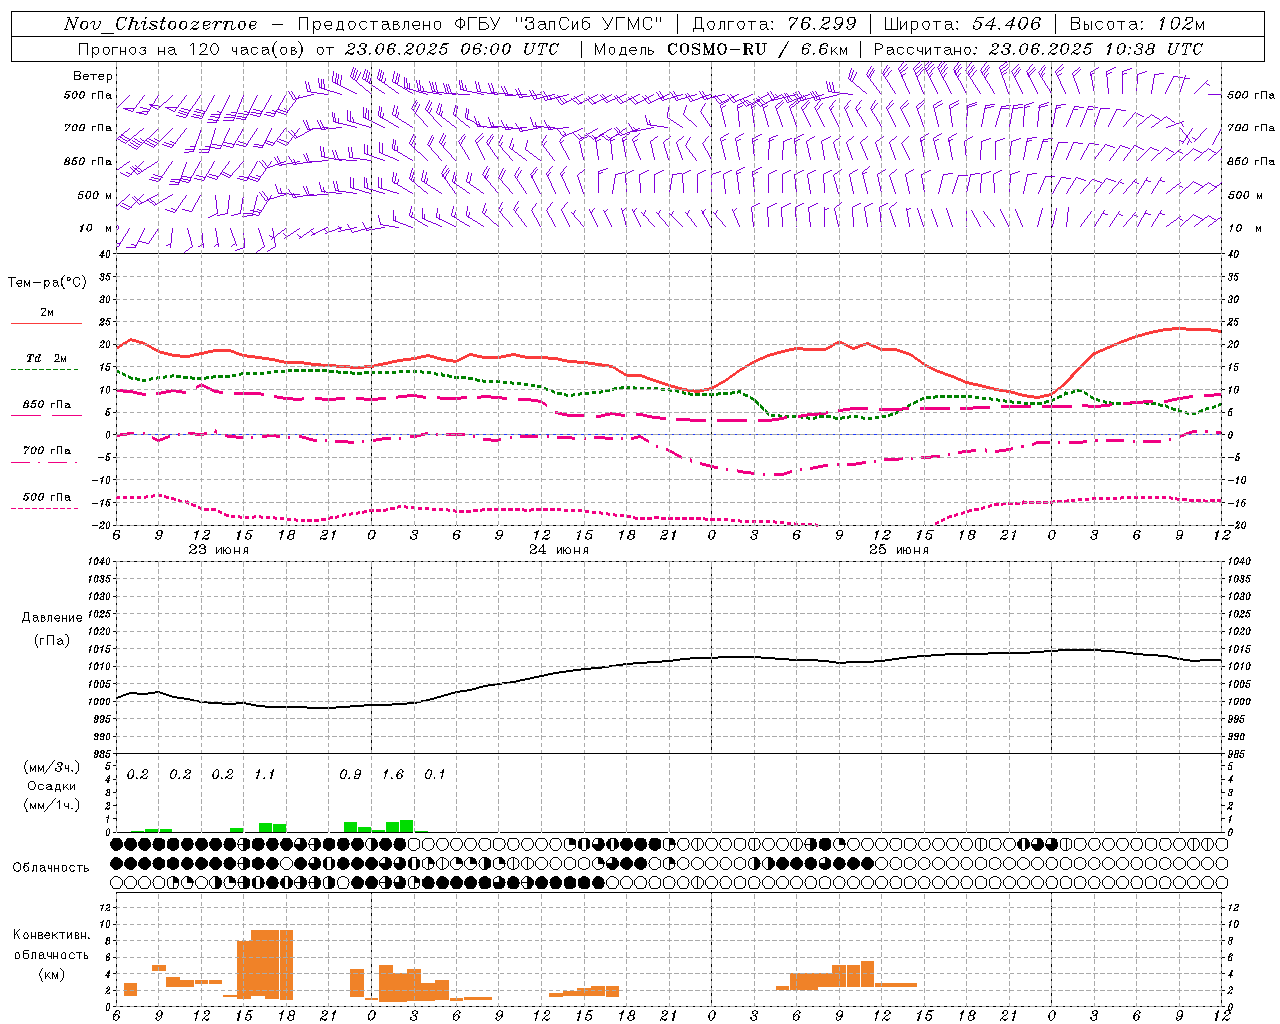The image size is (1280, 1024).
Task: Click the (гПа) pressure unit label
Action: point(52,641)
